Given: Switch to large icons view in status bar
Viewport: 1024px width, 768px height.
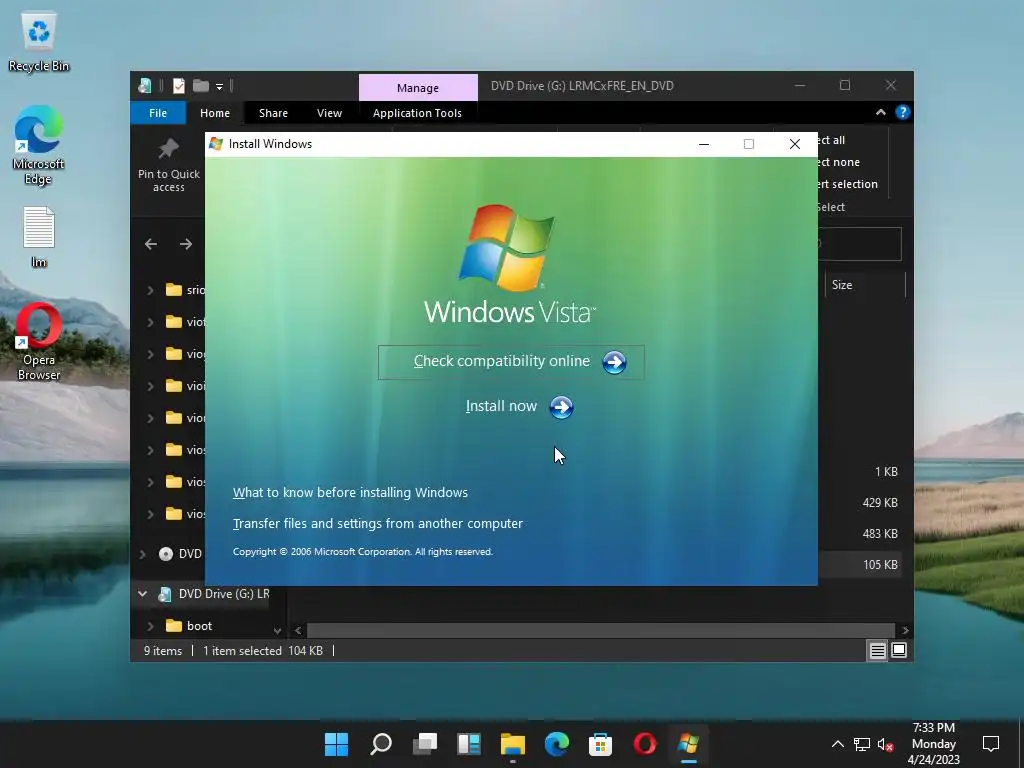Looking at the screenshot, I should [x=899, y=650].
